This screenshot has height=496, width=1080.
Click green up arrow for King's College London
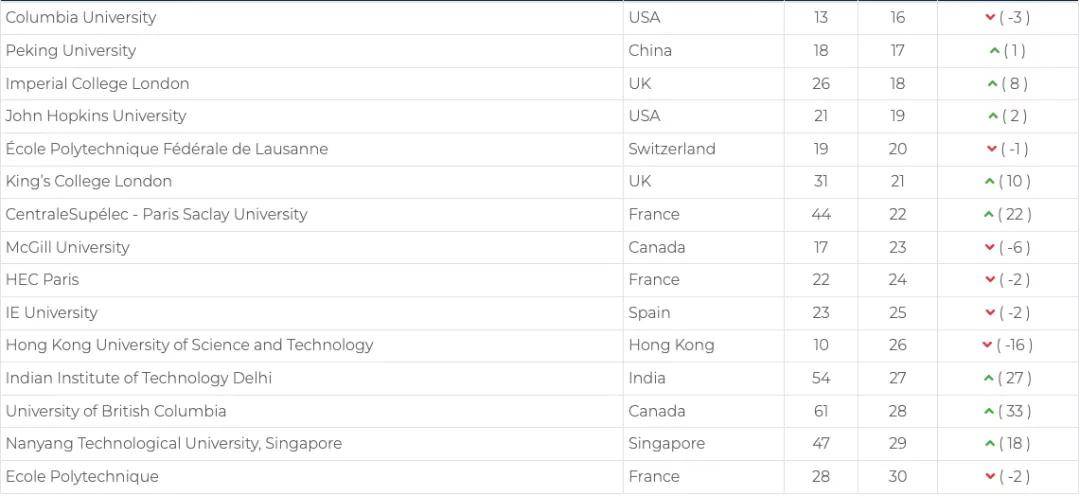coord(989,182)
